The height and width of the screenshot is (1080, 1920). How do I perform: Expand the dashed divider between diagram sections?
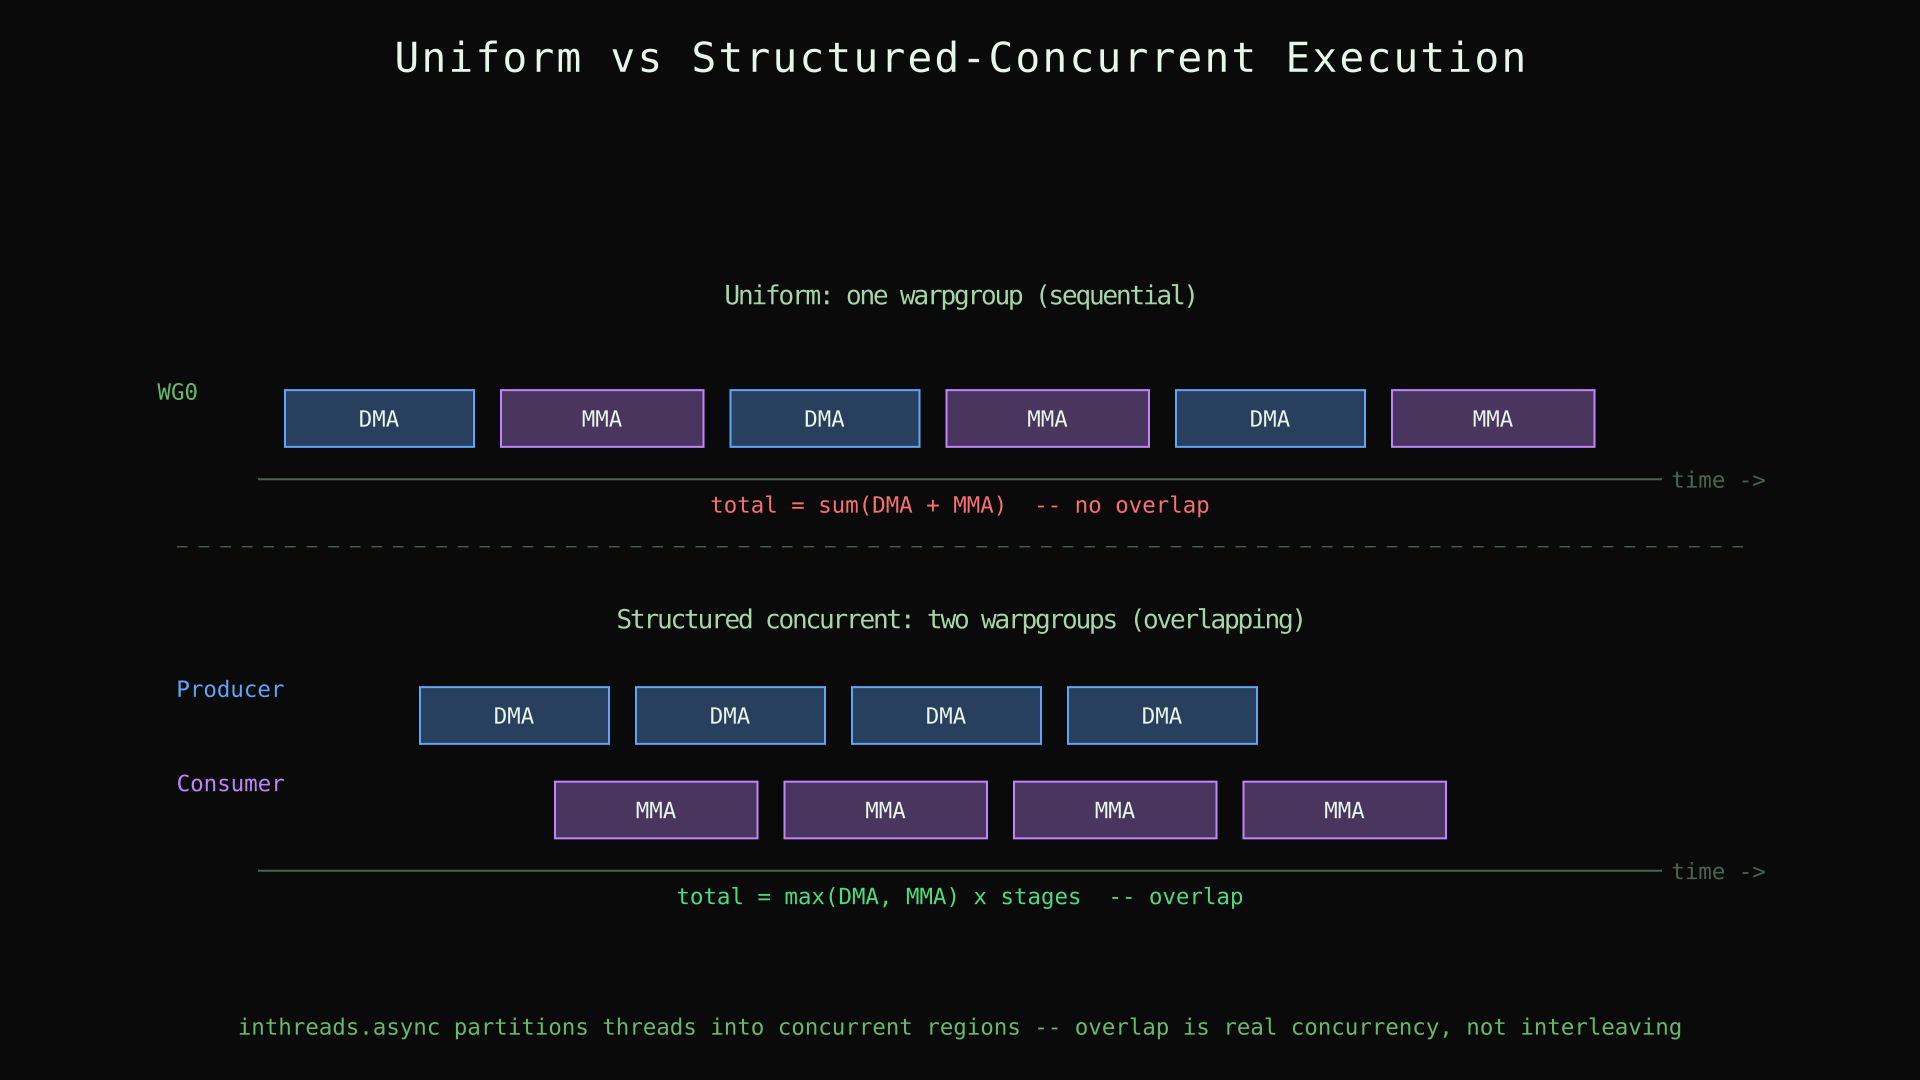pyautogui.click(x=960, y=546)
